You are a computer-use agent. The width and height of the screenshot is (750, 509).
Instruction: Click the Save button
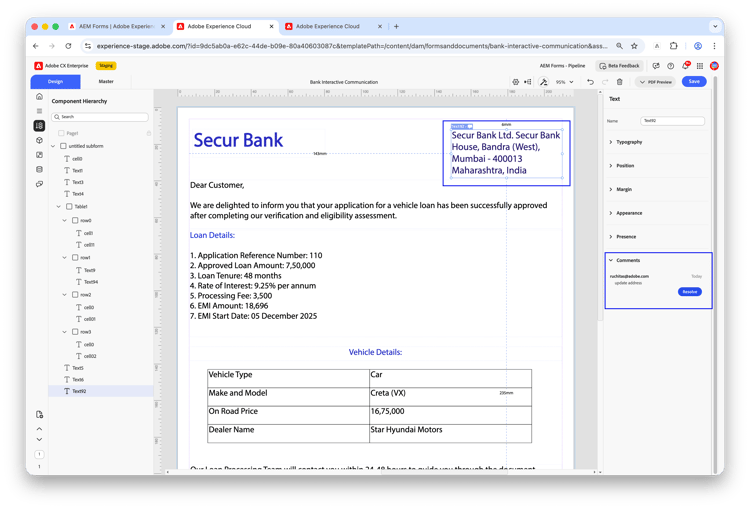click(x=694, y=81)
